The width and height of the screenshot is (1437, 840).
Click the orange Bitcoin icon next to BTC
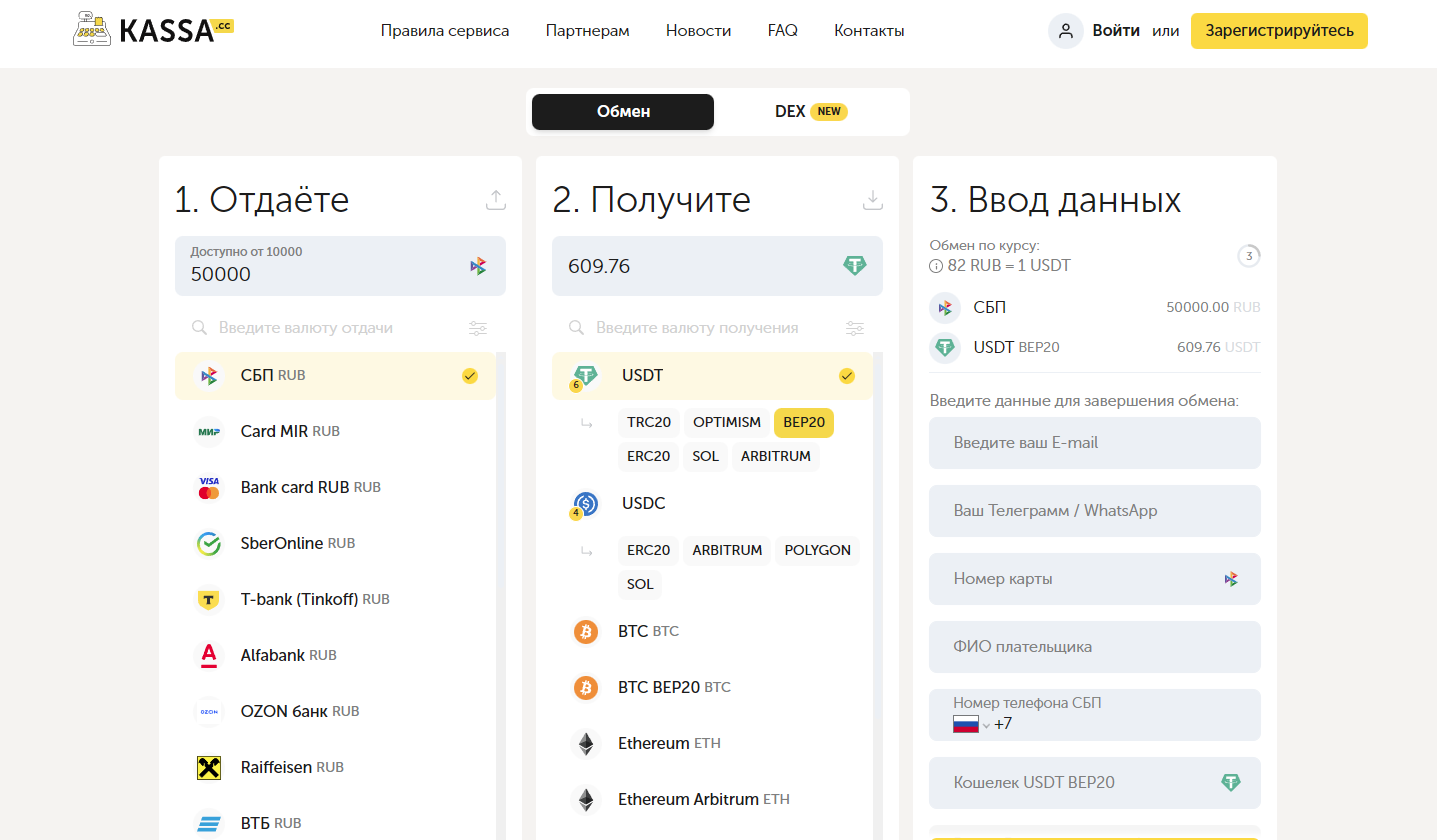coord(585,631)
